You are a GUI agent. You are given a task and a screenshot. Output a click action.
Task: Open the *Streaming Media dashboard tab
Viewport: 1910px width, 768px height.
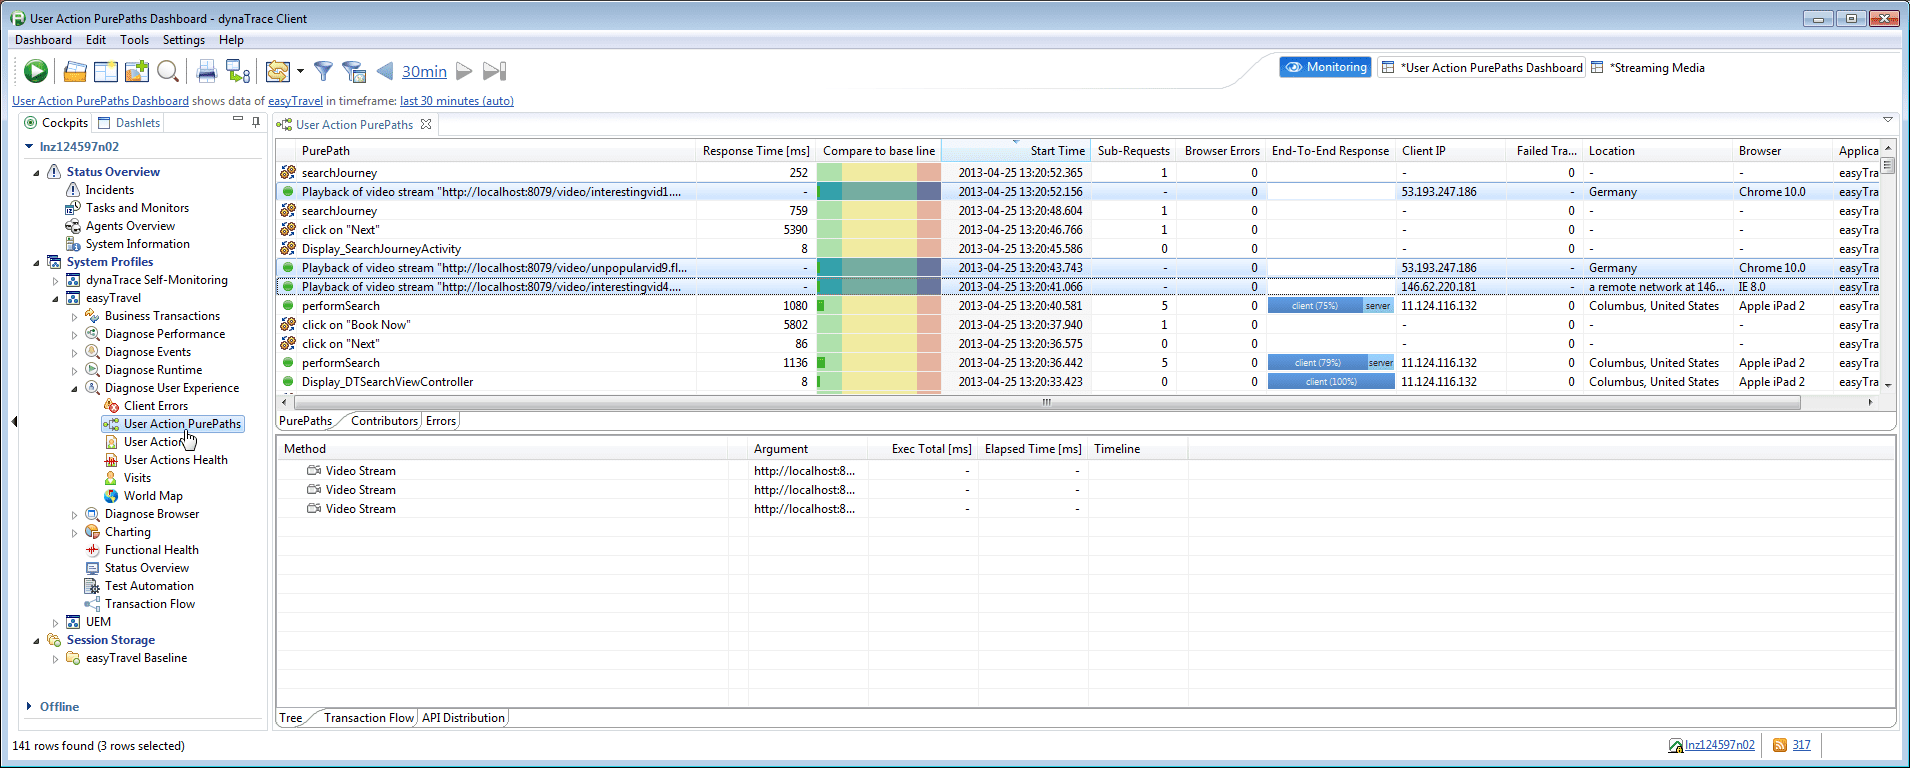point(1648,68)
